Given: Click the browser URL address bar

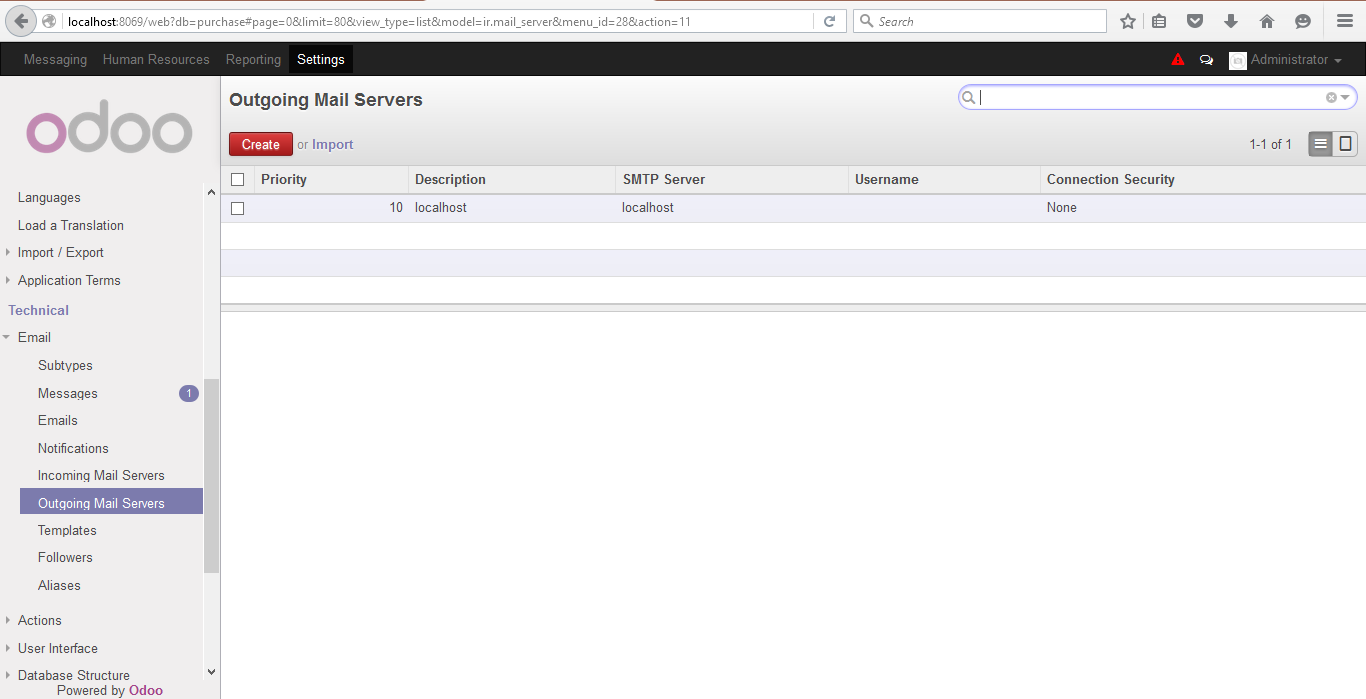Looking at the screenshot, I should pos(440,21).
